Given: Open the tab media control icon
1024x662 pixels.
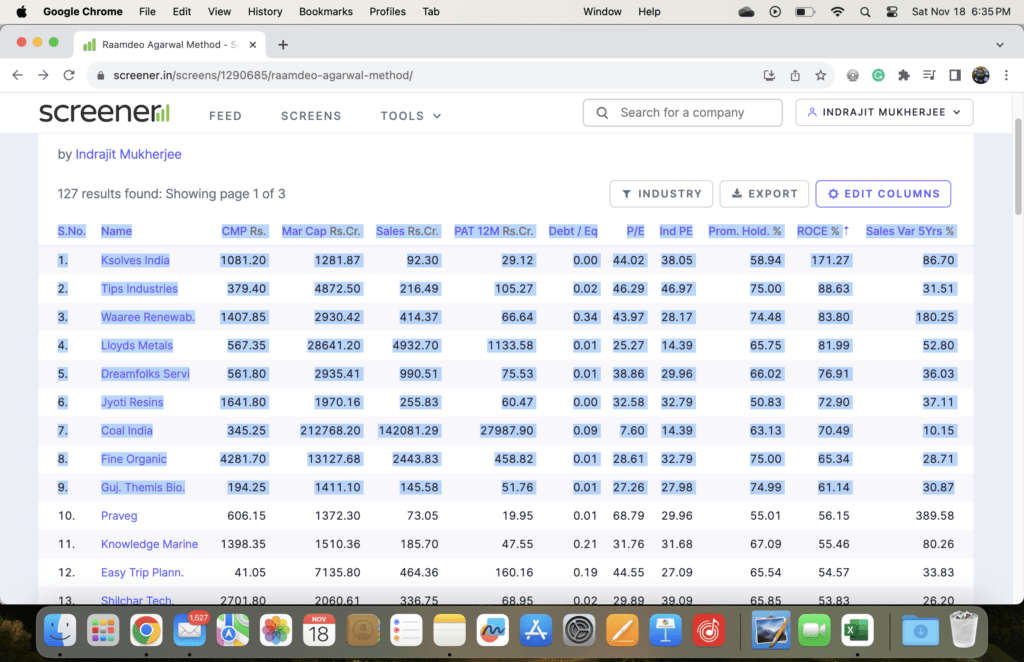Looking at the screenshot, I should [x=929, y=75].
